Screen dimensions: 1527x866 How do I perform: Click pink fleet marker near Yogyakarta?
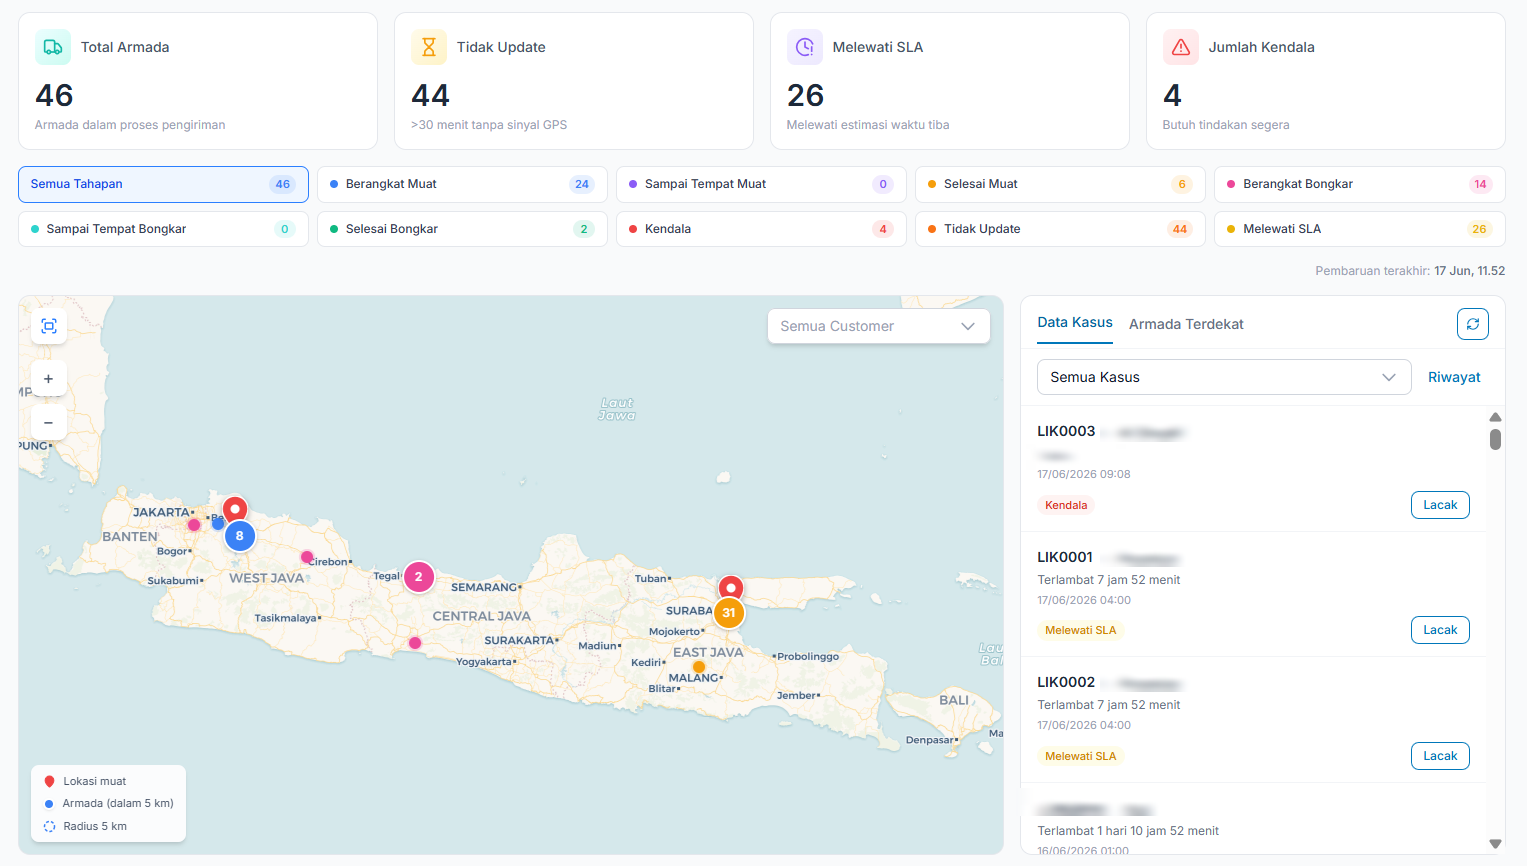pyautogui.click(x=415, y=643)
